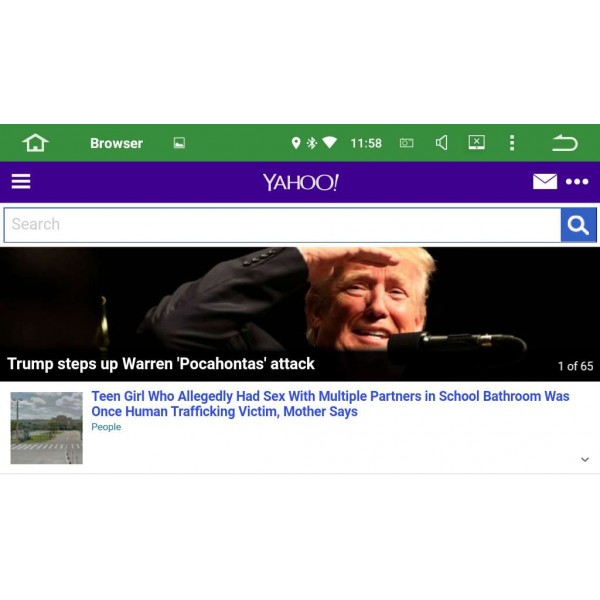
Task: Click the school road article thumbnail
Action: pos(46,428)
